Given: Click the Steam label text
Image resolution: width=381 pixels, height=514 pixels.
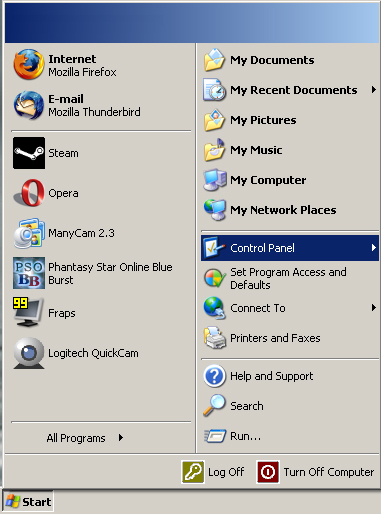Looking at the screenshot, I should click(63, 153).
